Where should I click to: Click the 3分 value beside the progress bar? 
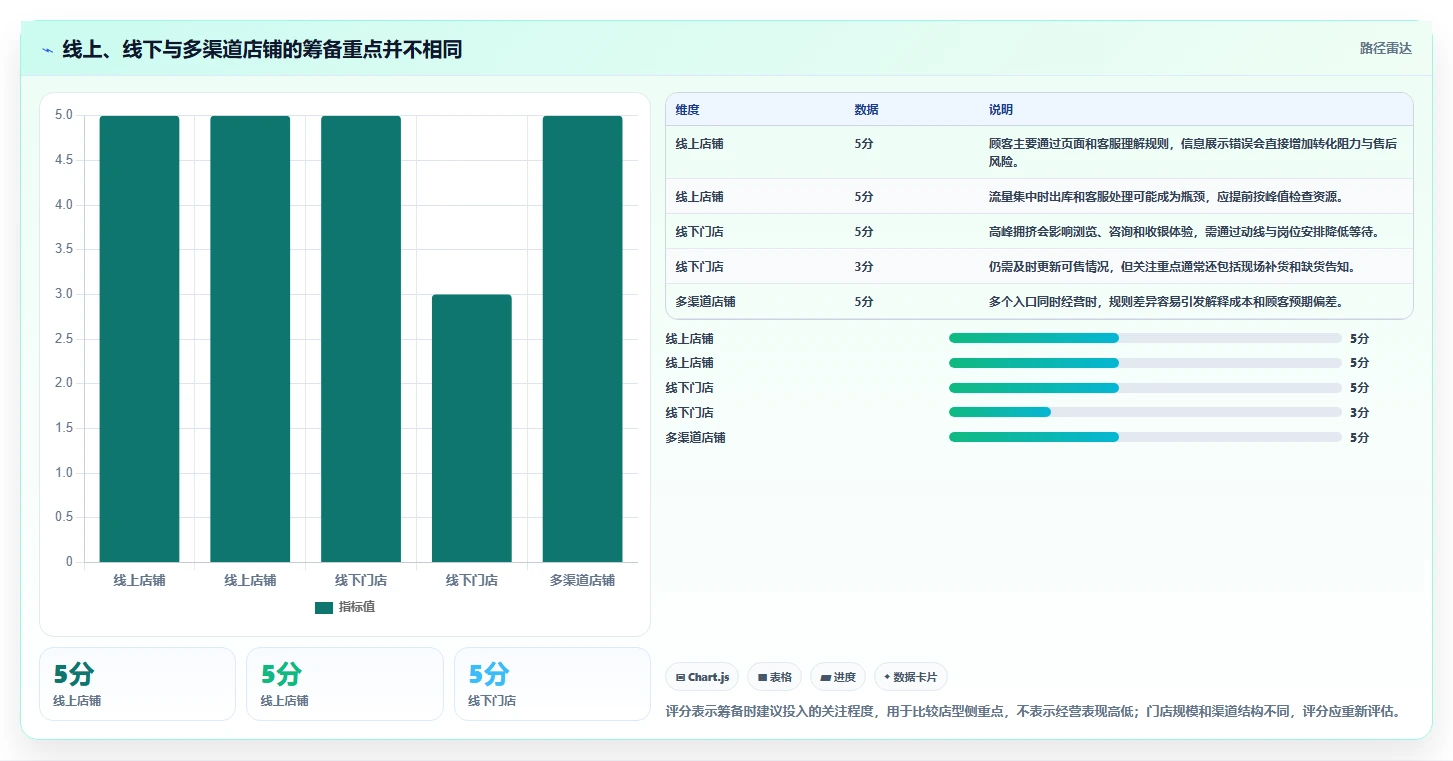pos(1359,413)
